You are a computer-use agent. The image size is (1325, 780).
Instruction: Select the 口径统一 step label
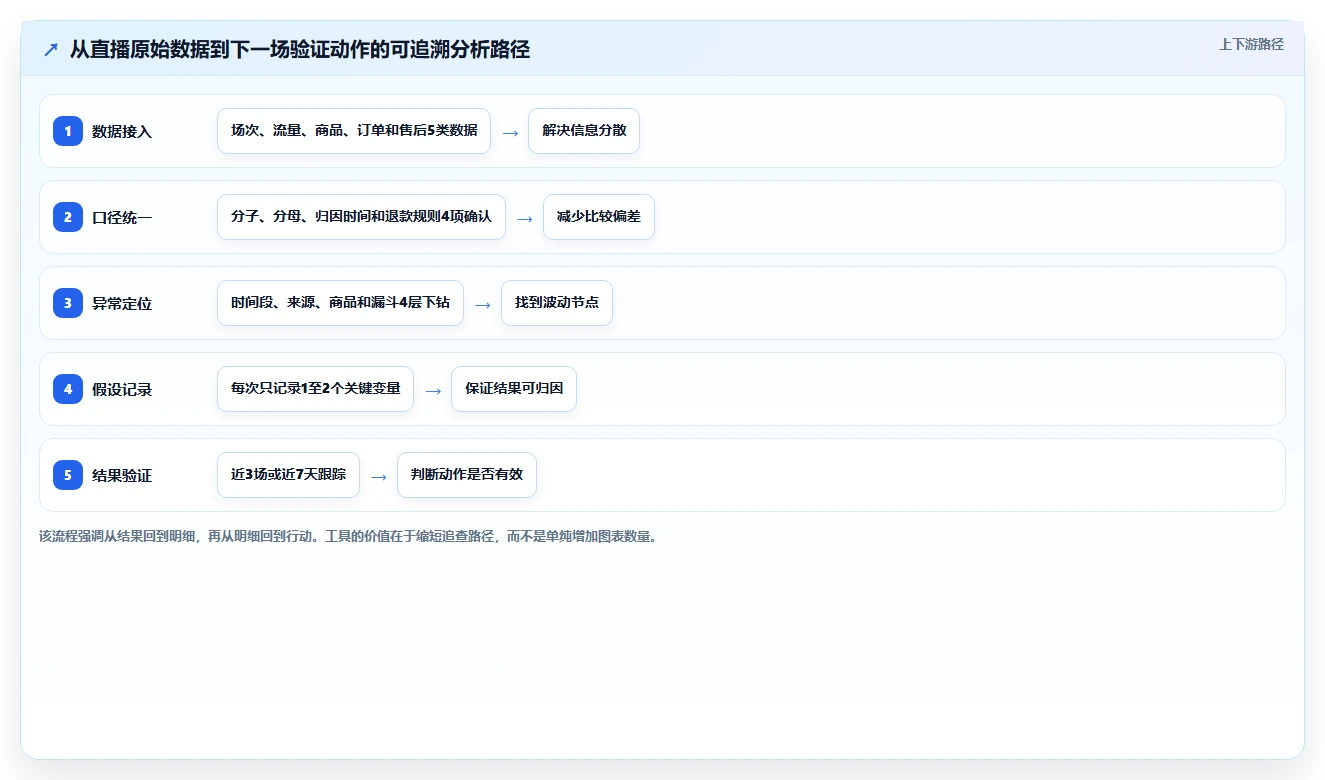pyautogui.click(x=122, y=217)
